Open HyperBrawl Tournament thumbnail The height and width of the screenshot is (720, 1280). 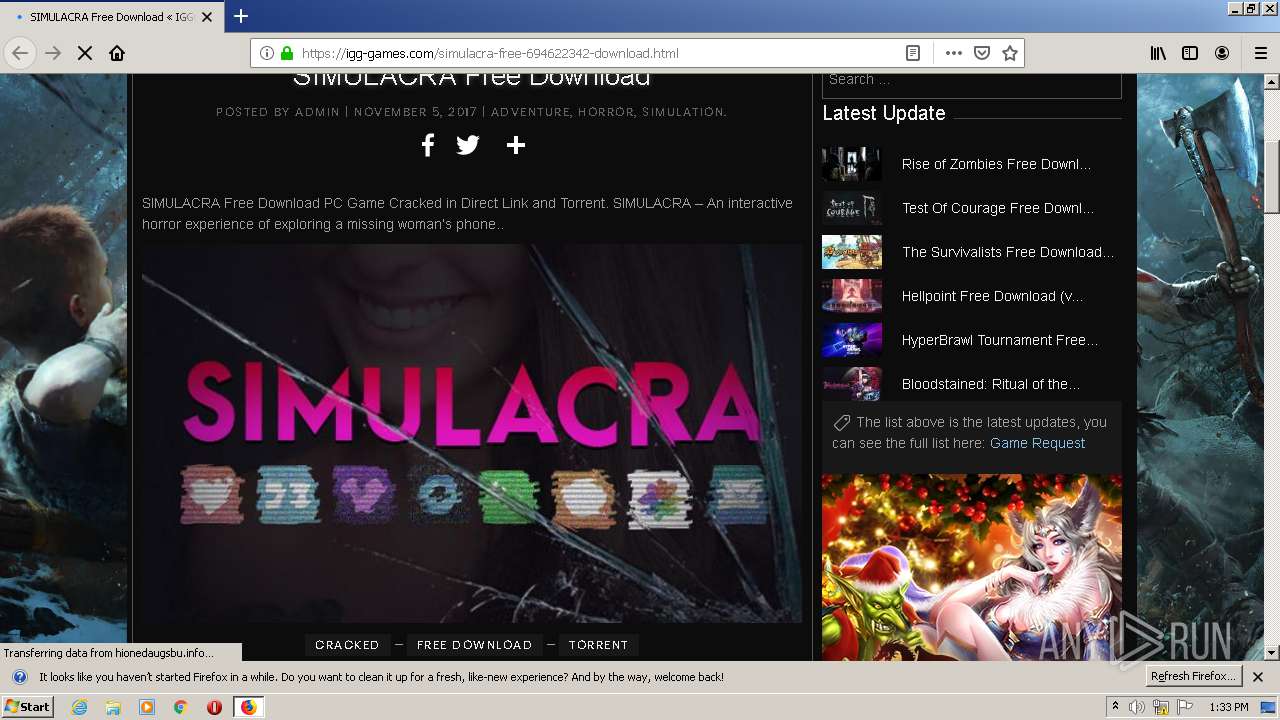click(852, 340)
